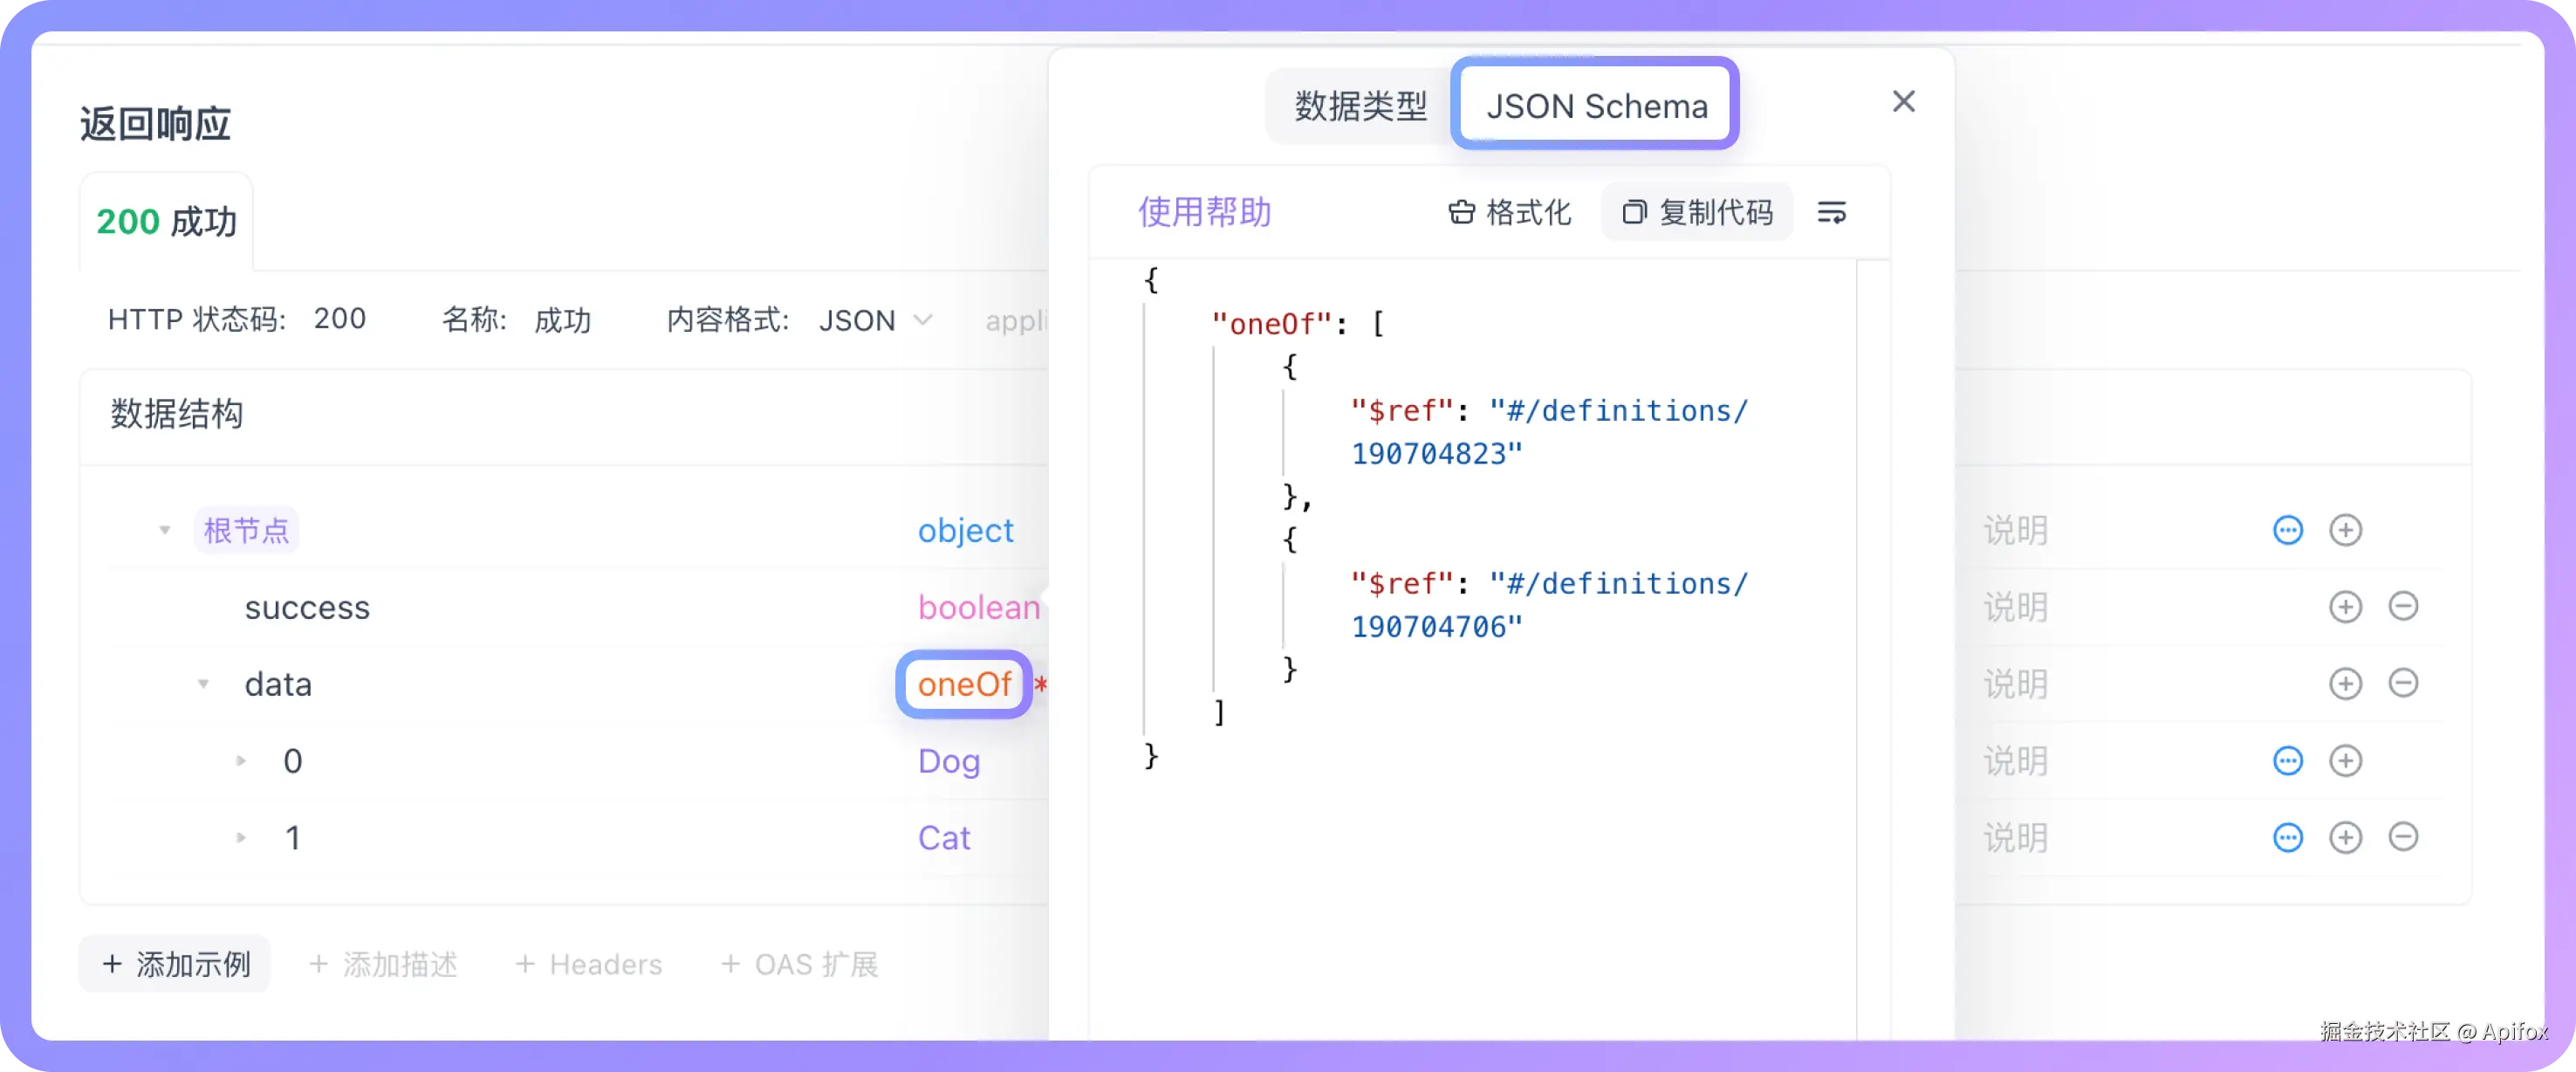Open the 使用帮助 help link
The width and height of the screenshot is (2576, 1072).
[1206, 212]
